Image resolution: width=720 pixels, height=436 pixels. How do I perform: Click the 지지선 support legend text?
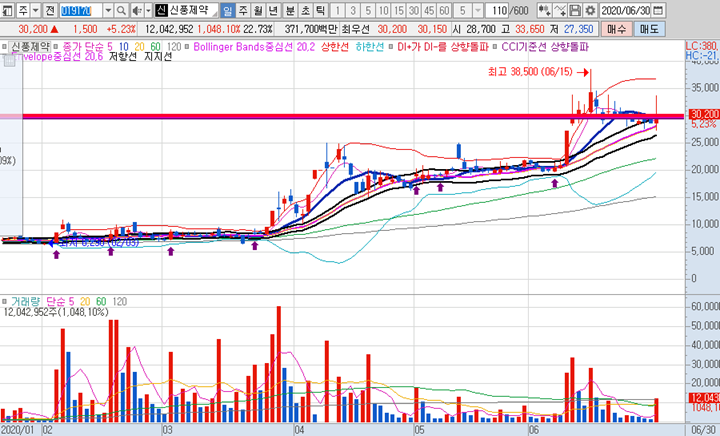pos(158,57)
